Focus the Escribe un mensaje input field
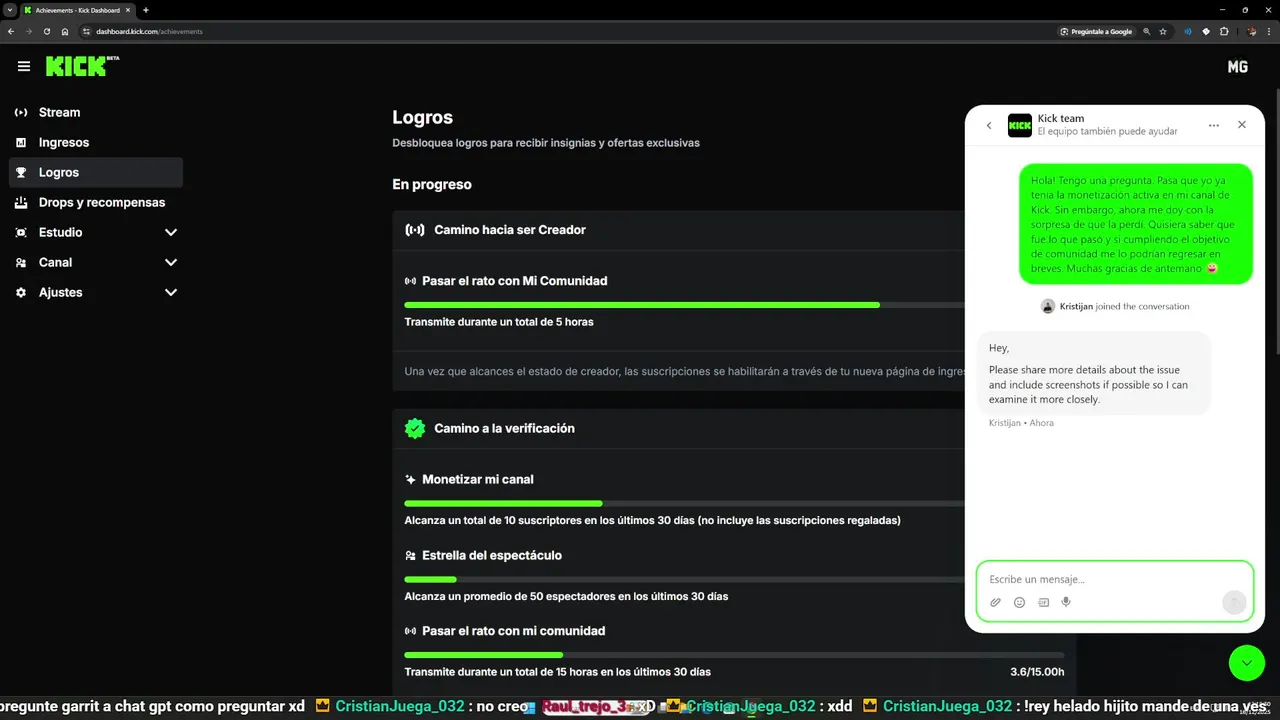The height and width of the screenshot is (720, 1280). point(1115,579)
